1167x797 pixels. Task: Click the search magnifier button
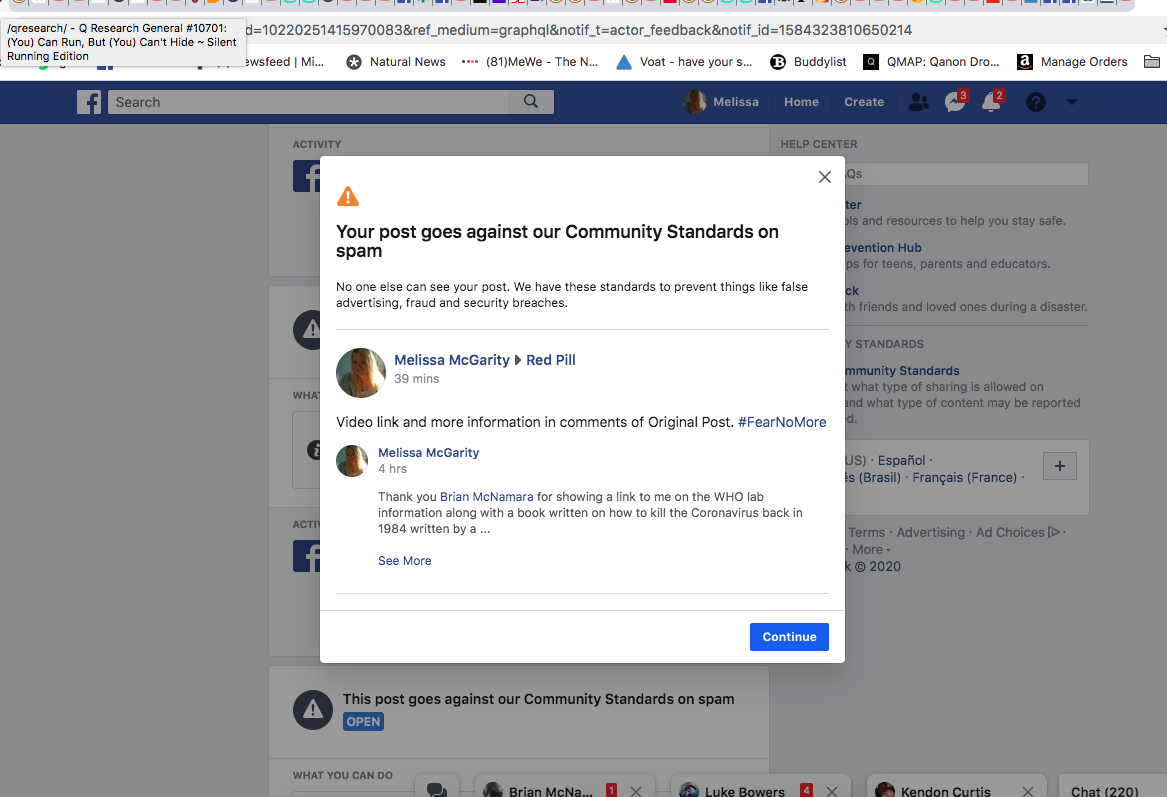(x=531, y=102)
